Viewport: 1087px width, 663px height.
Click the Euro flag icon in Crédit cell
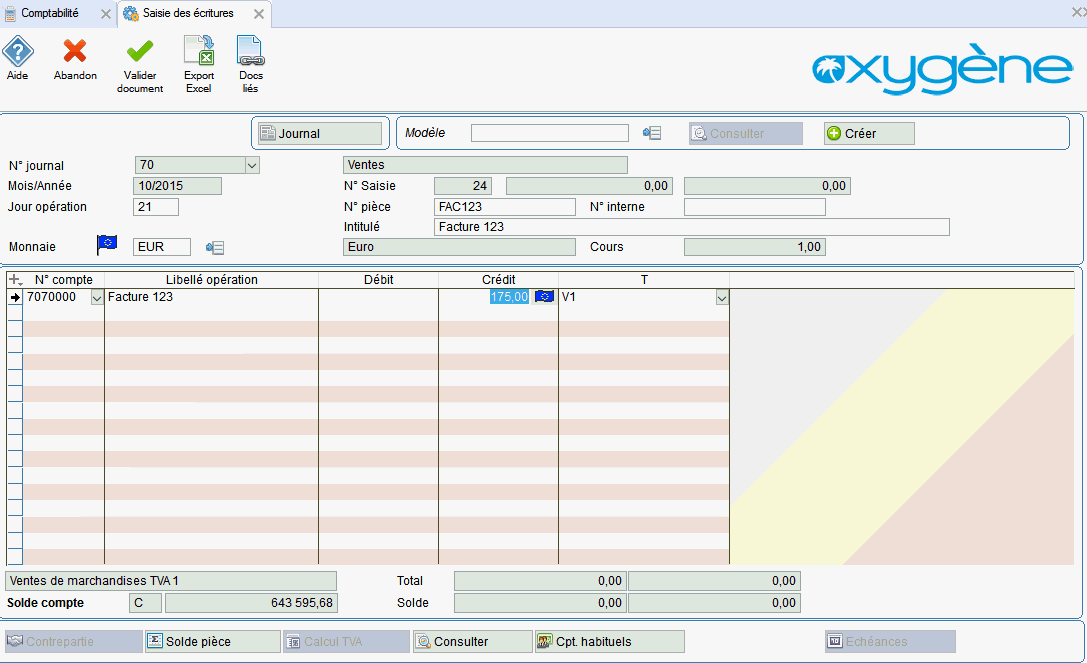544,297
